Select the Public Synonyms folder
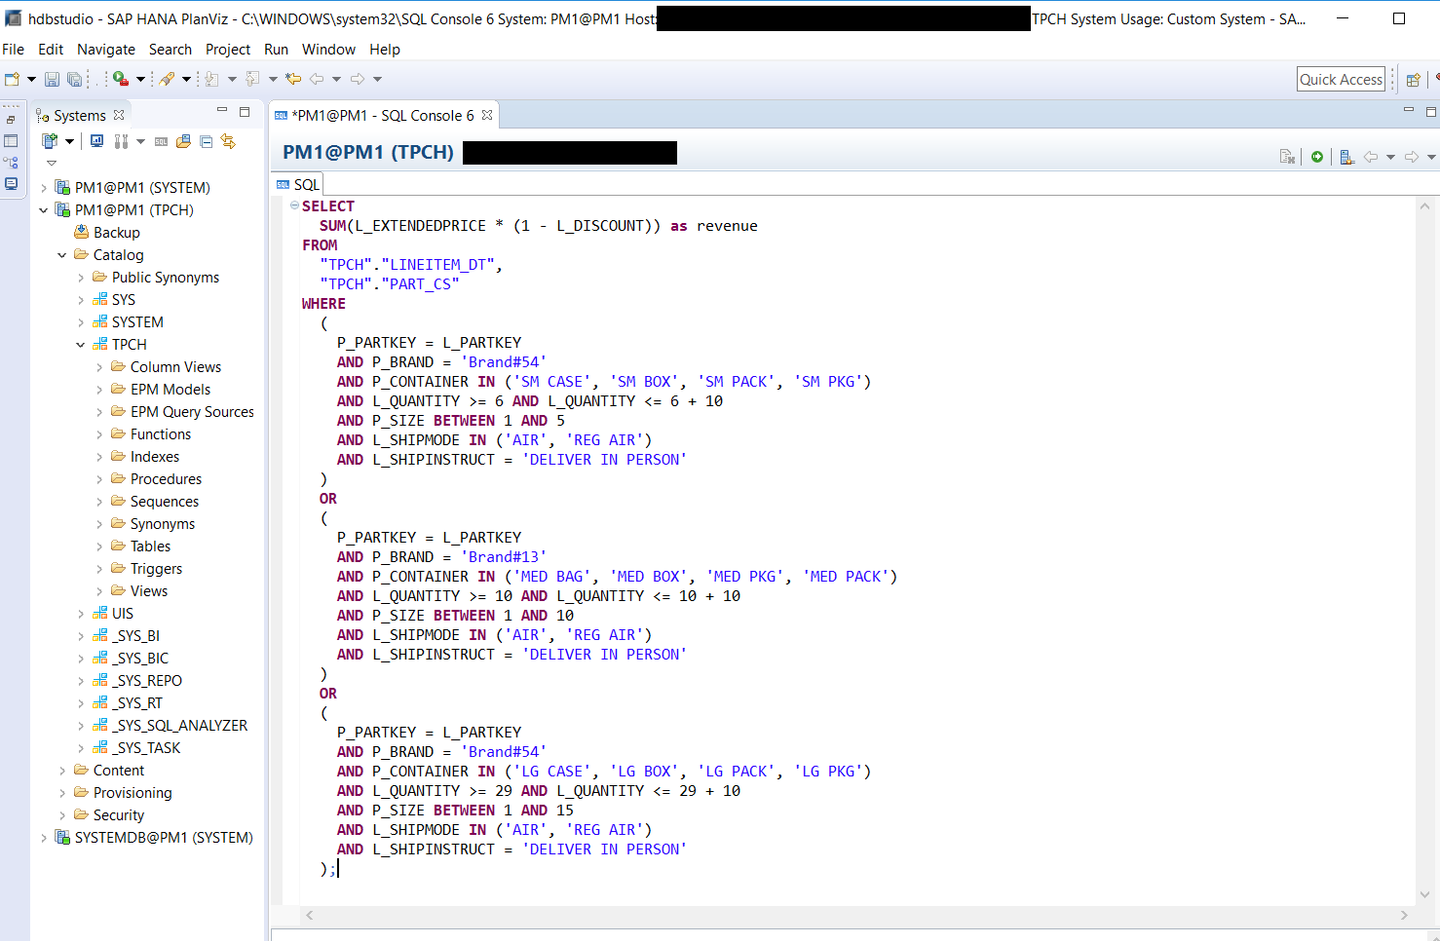The image size is (1440, 941). [156, 277]
